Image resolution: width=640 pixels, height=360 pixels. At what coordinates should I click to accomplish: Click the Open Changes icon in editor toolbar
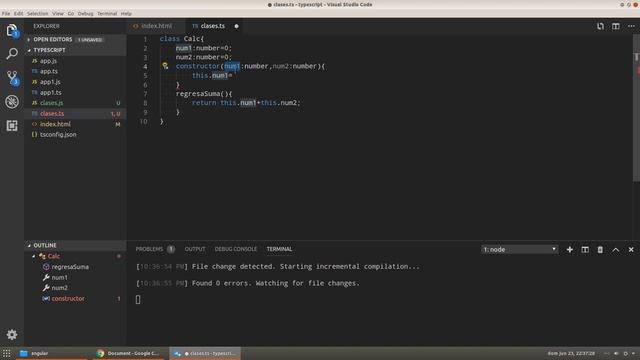coord(600,26)
